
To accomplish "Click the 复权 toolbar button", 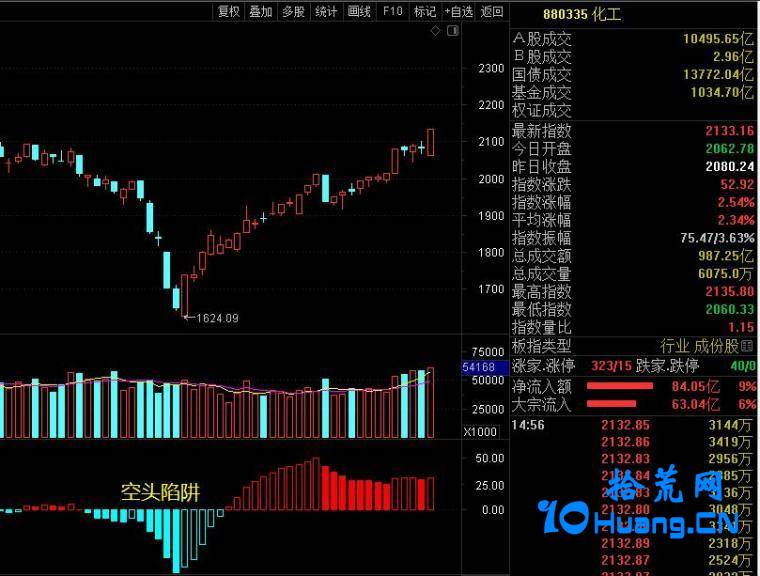I will tap(228, 11).
